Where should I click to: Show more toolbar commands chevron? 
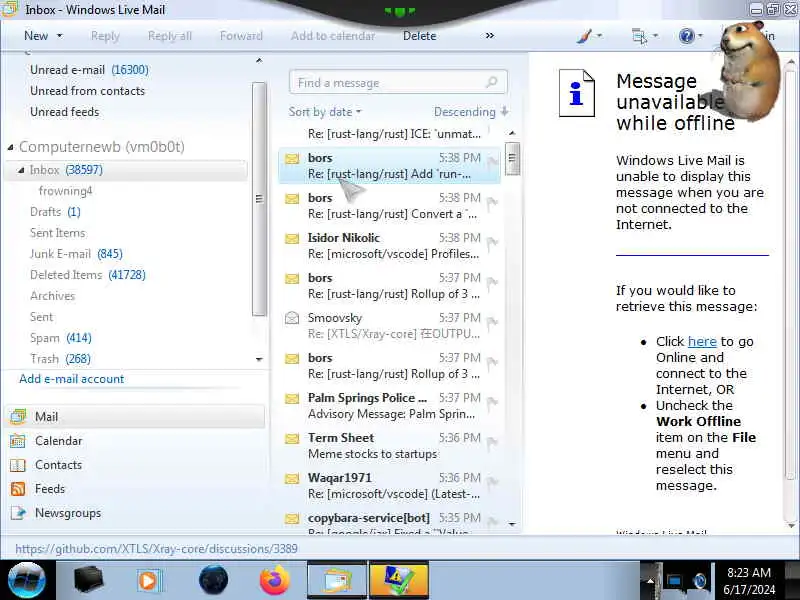[489, 36]
